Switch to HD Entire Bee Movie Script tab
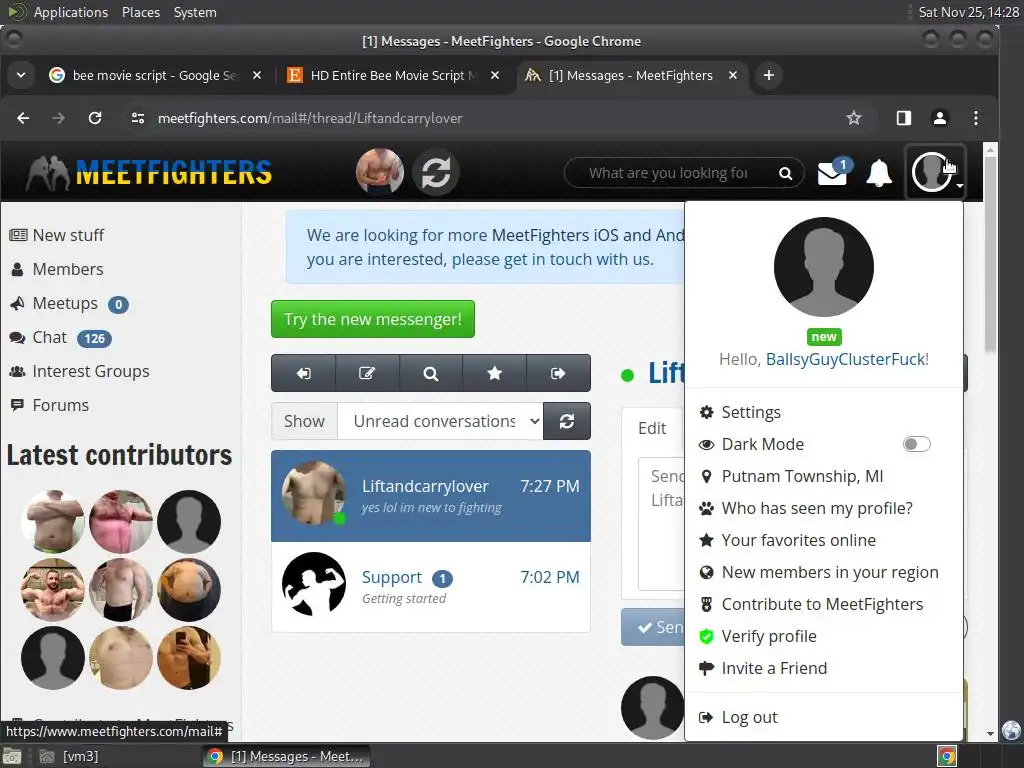1024x768 pixels. (394, 75)
